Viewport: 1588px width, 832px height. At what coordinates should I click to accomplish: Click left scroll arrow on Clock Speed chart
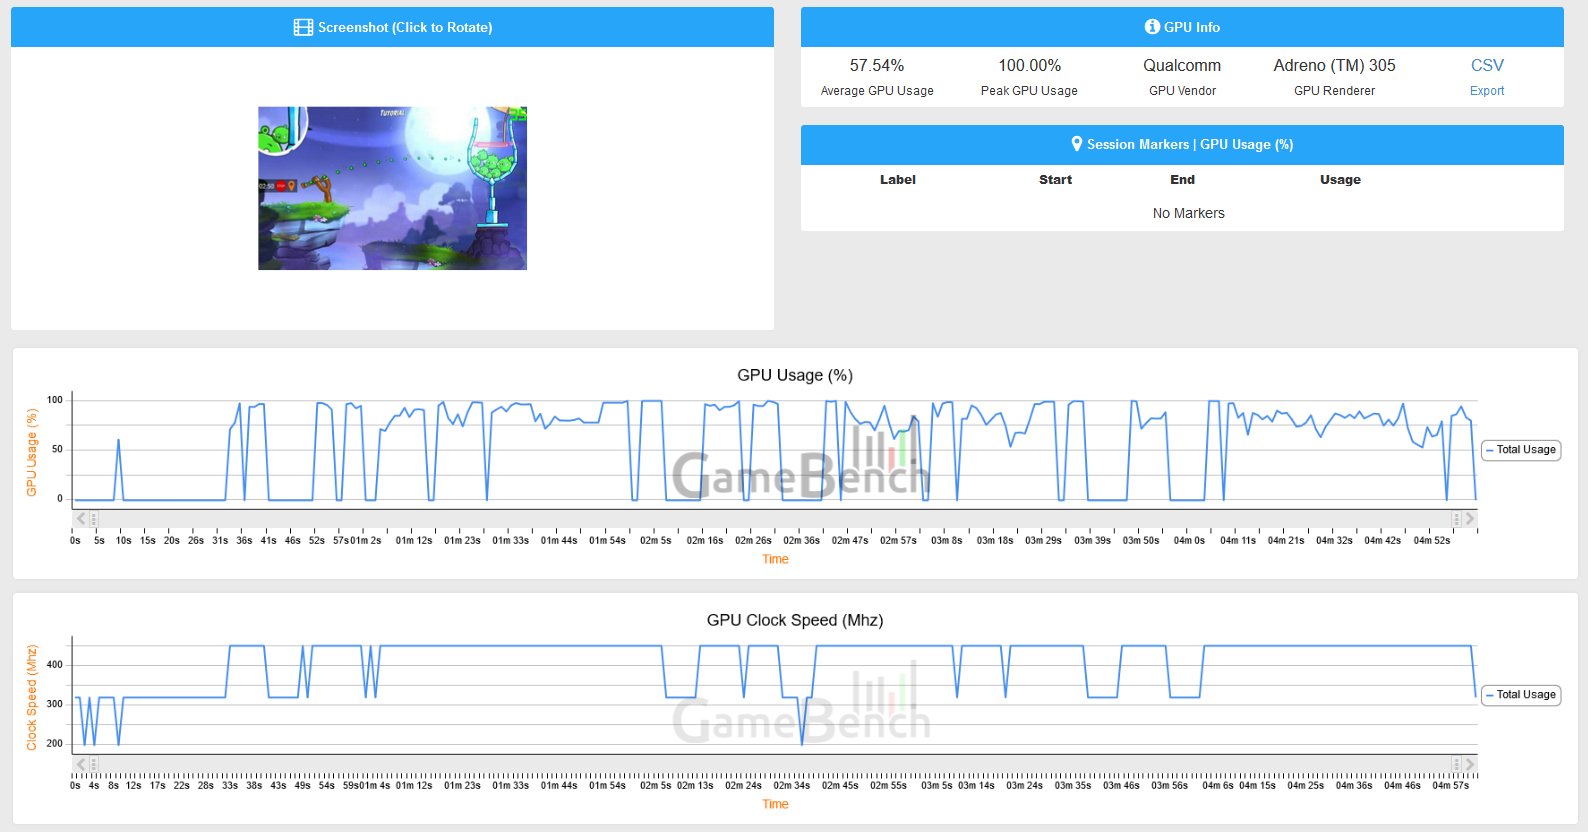81,764
